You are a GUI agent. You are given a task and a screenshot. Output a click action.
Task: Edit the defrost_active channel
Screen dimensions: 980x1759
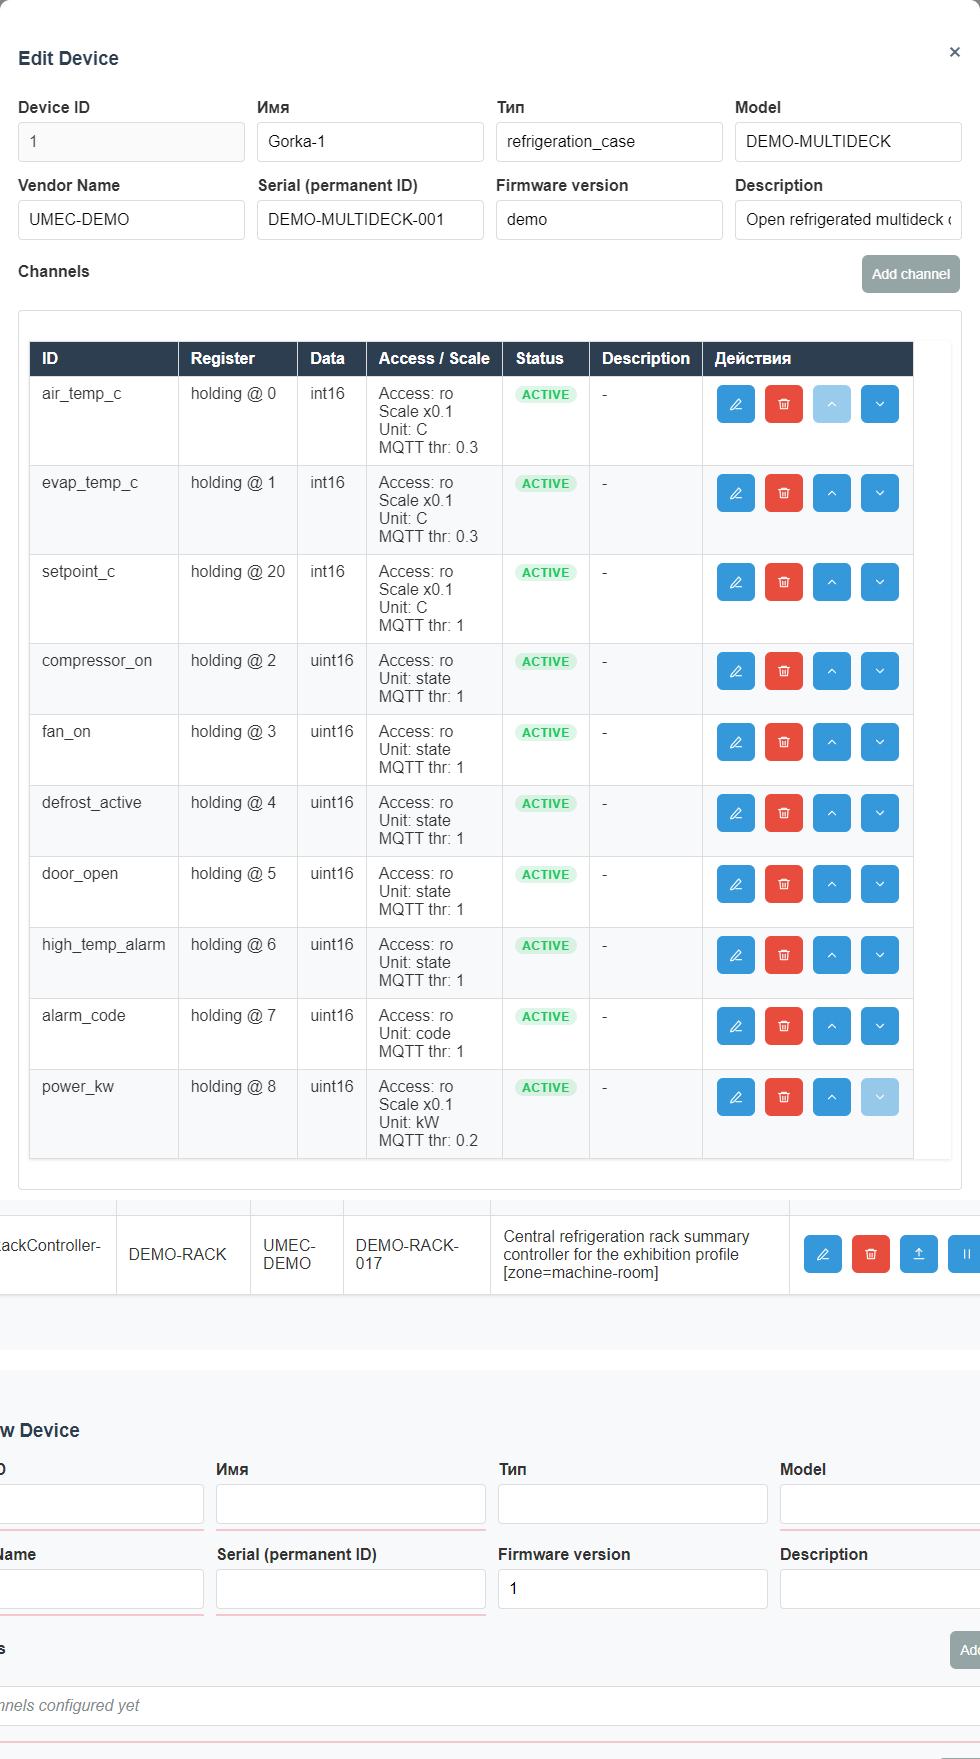pos(735,813)
